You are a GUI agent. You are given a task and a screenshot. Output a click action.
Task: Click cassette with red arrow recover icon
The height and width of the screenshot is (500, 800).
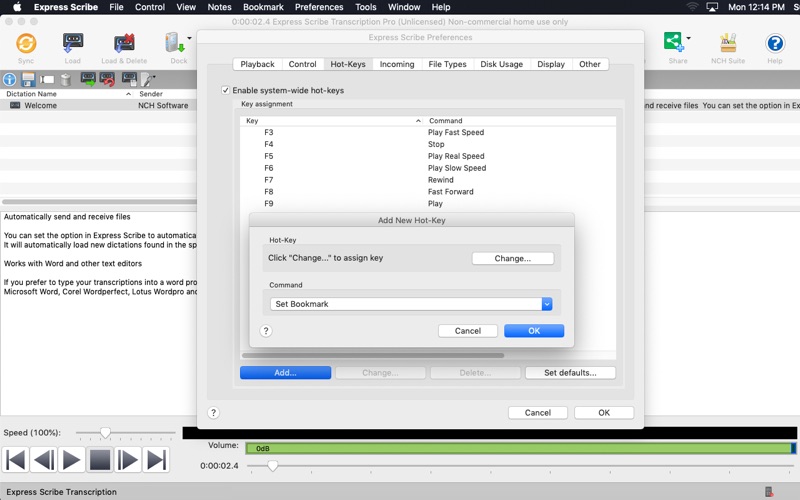click(107, 79)
